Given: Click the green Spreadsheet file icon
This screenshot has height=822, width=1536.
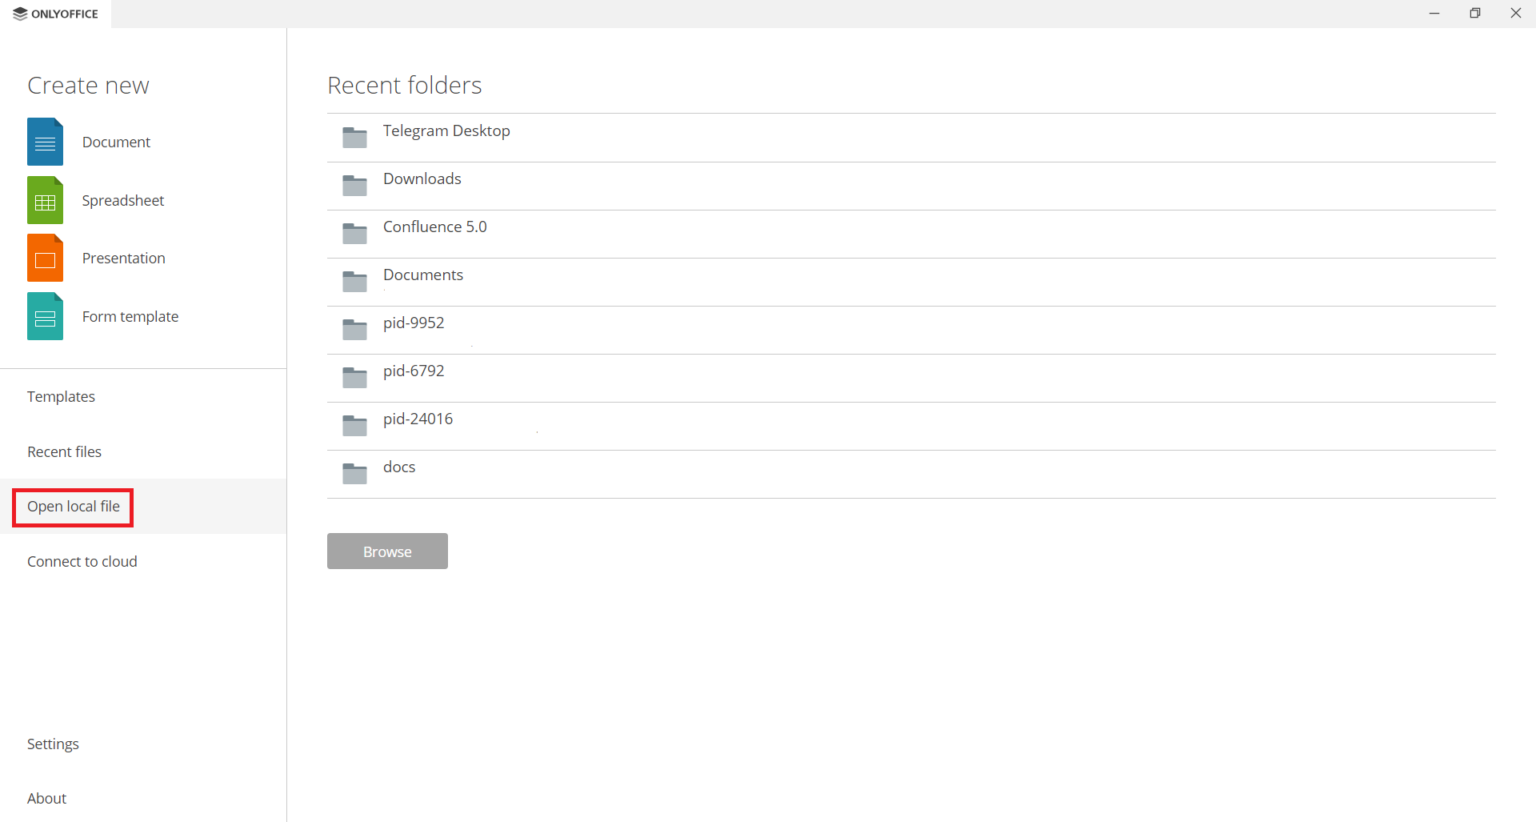Looking at the screenshot, I should click(x=45, y=200).
